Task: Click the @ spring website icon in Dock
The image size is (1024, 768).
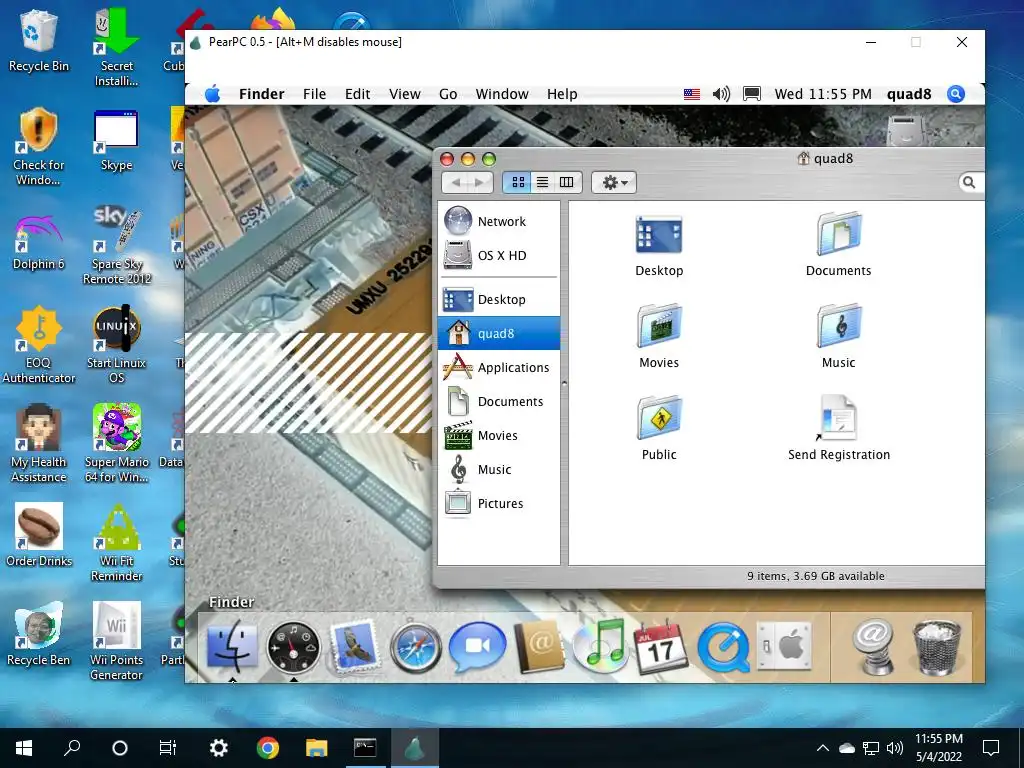Action: [874, 646]
